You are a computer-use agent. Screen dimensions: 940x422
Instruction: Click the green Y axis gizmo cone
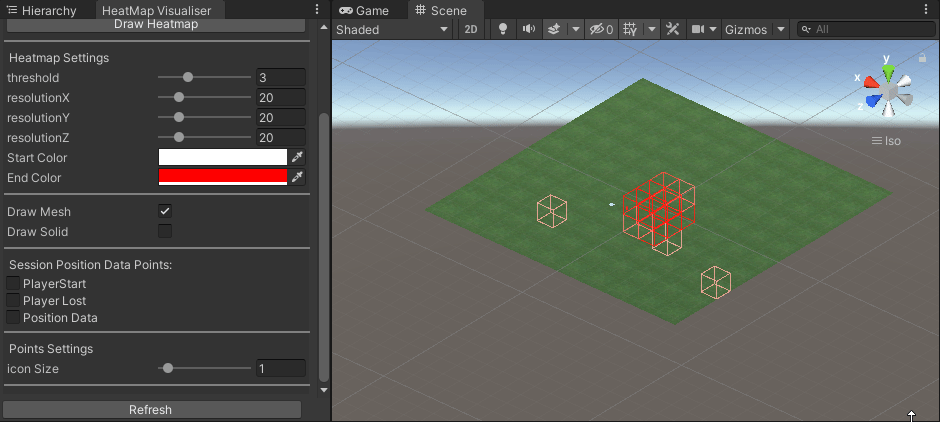click(x=888, y=74)
